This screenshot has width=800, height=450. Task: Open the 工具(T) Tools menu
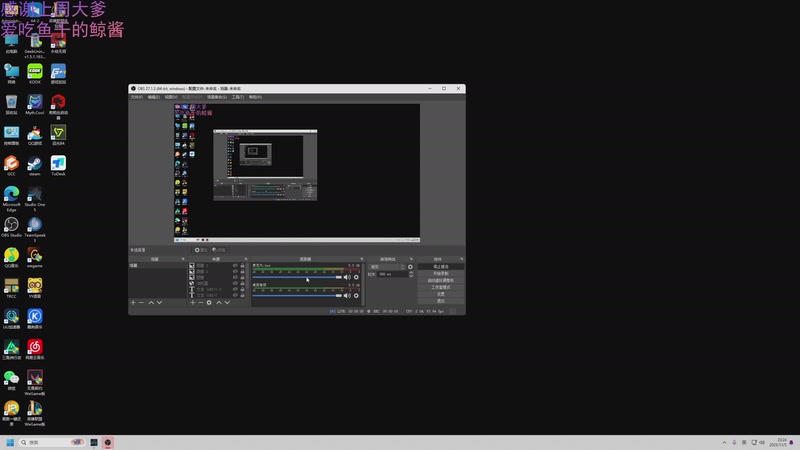(x=238, y=97)
